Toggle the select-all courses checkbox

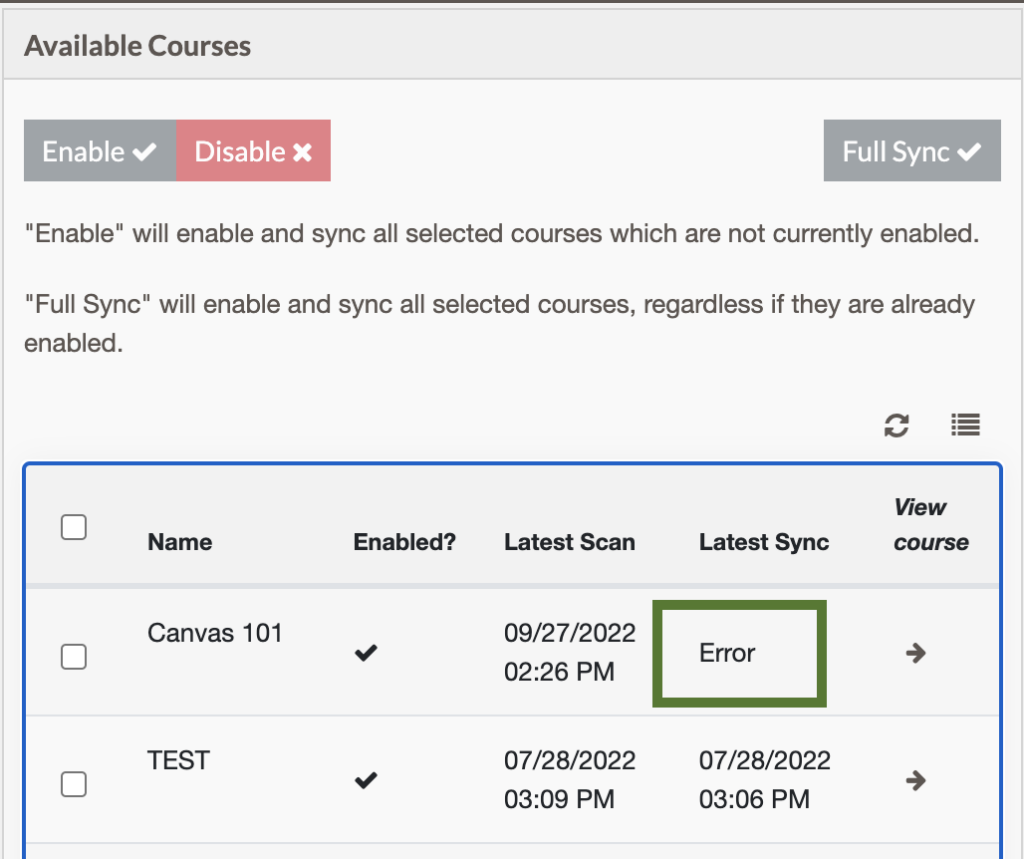(73, 527)
